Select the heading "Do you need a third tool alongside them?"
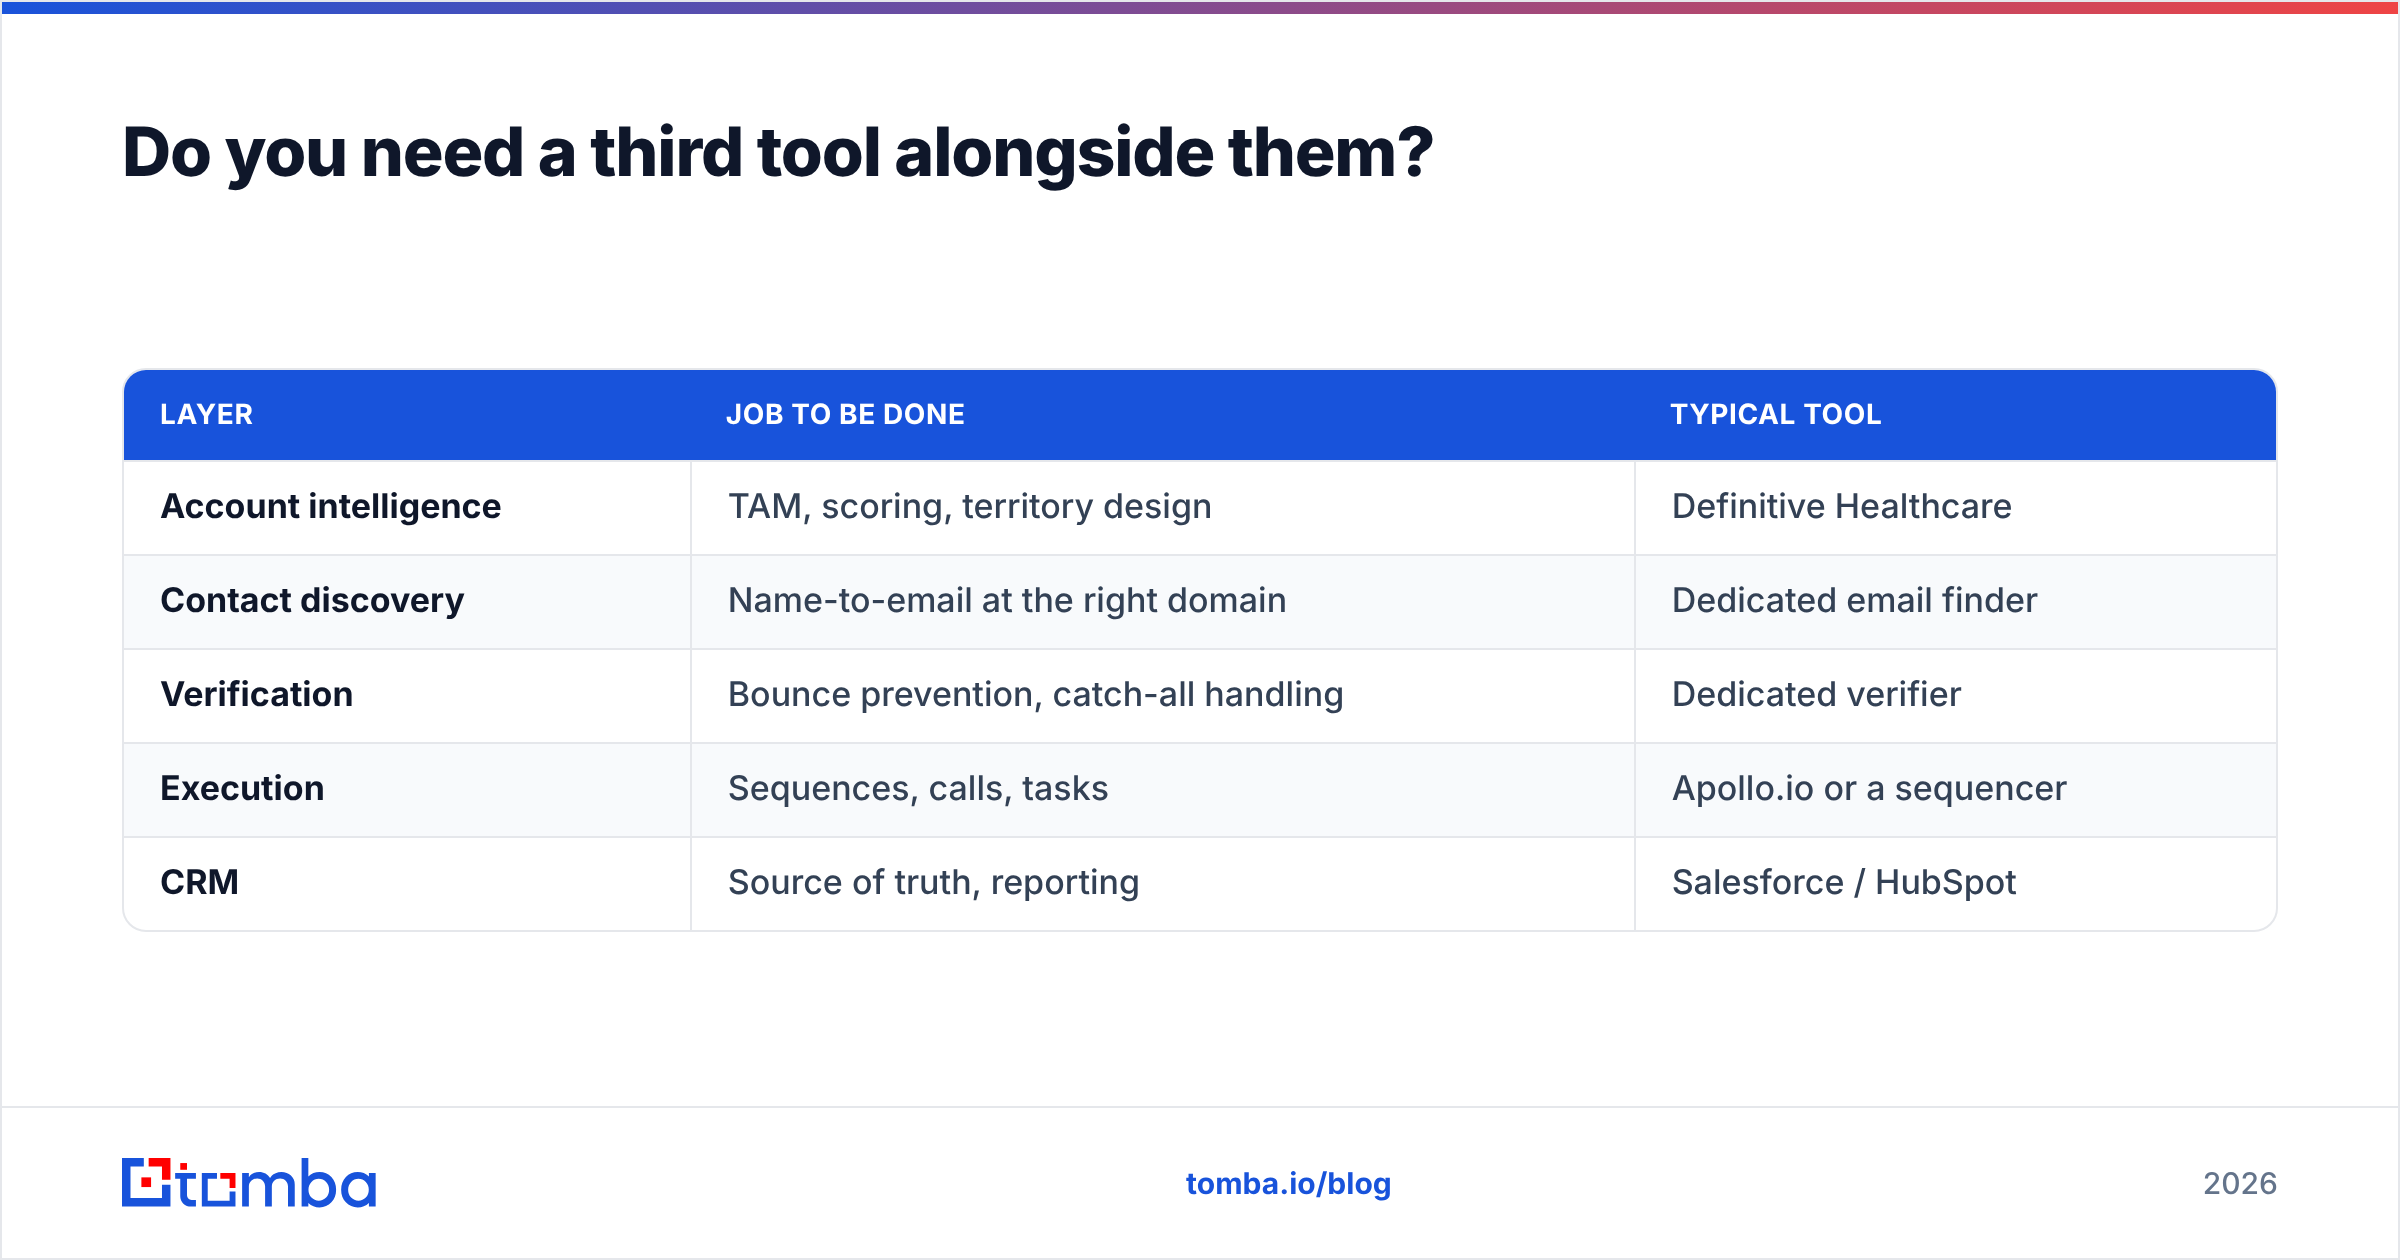The height and width of the screenshot is (1260, 2400). point(778,153)
